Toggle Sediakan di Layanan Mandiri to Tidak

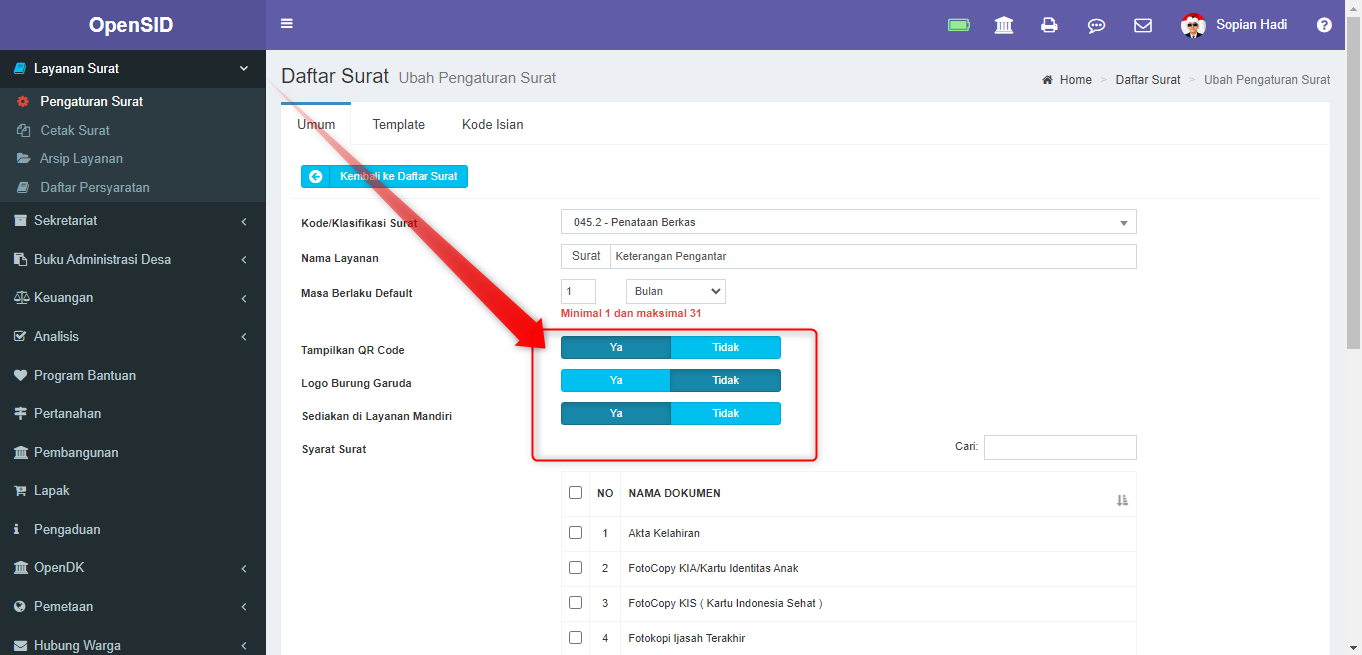(726, 413)
